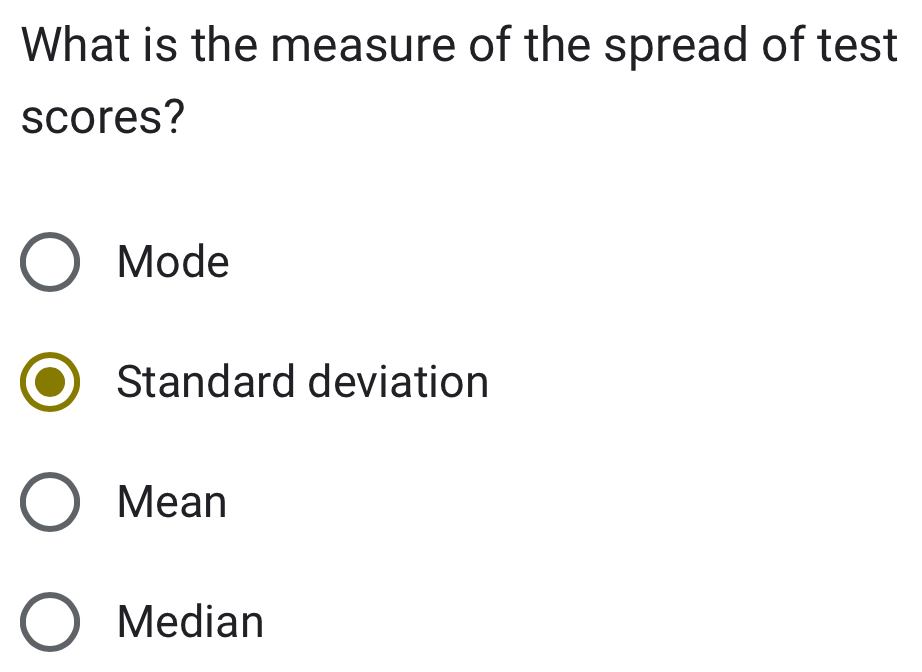Click the Mode answer label
922x672 pixels.
pyautogui.click(x=172, y=263)
